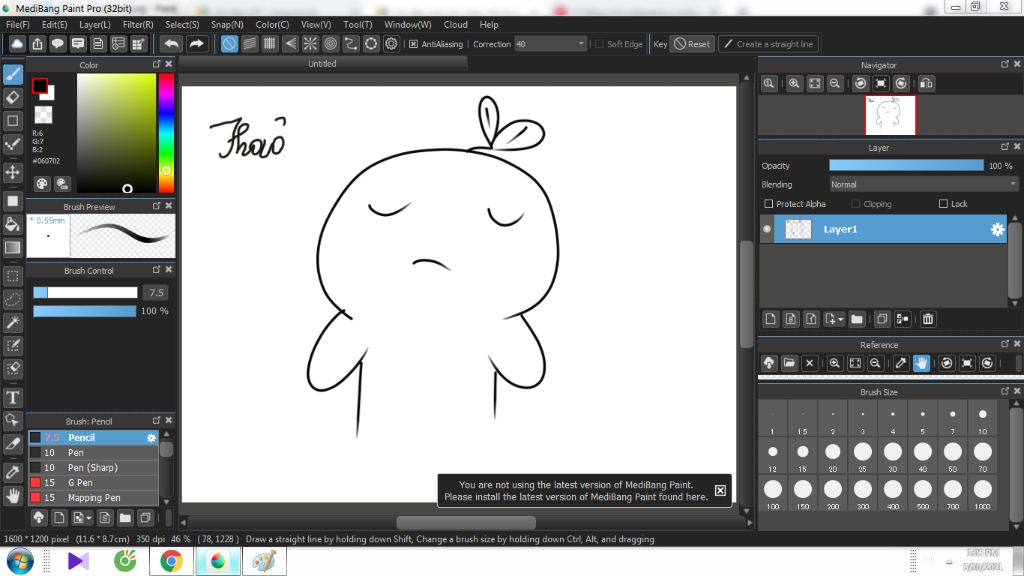This screenshot has width=1024, height=576.
Task: Select the Gradient tool
Action: [12, 248]
